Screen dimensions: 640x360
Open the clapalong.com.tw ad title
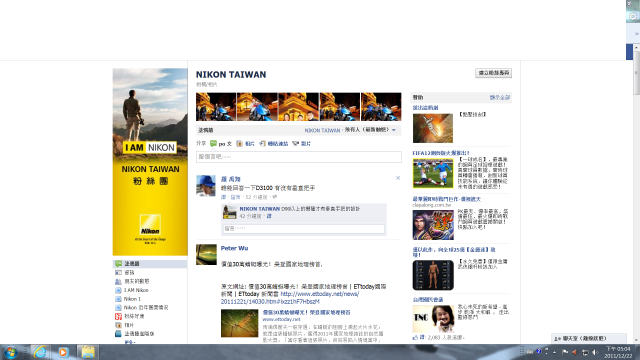(x=447, y=199)
